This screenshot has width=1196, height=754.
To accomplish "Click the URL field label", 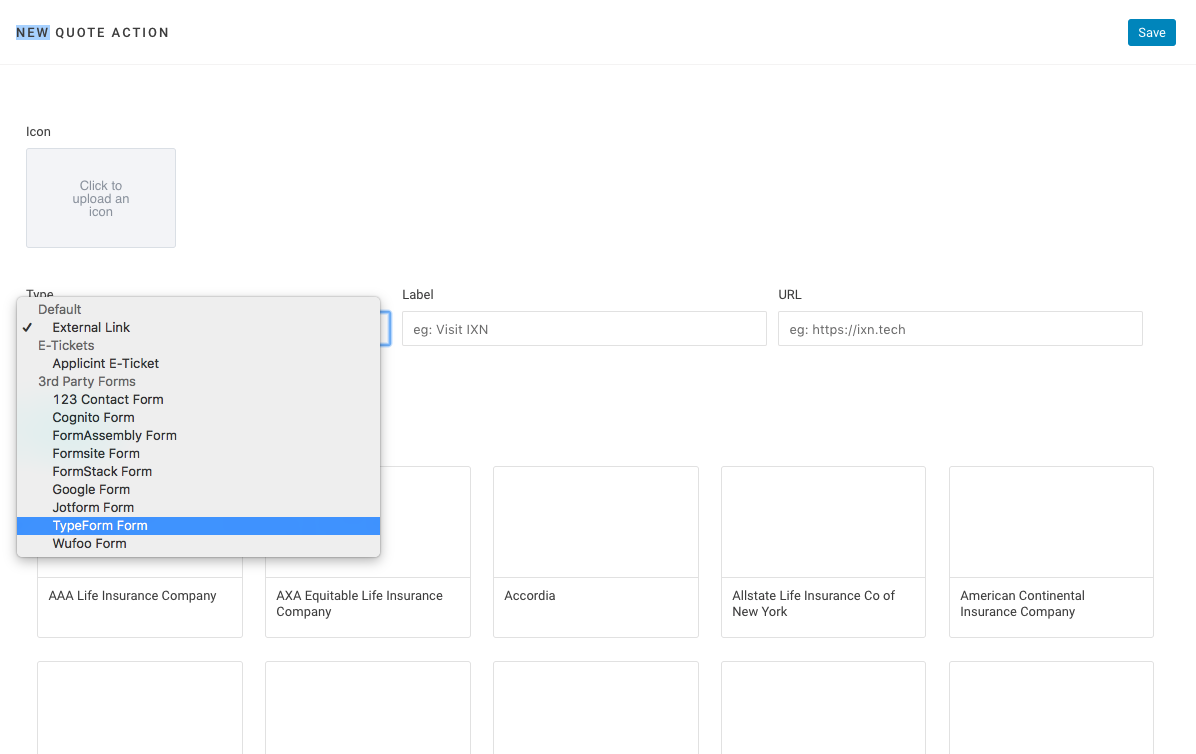I will coord(789,295).
